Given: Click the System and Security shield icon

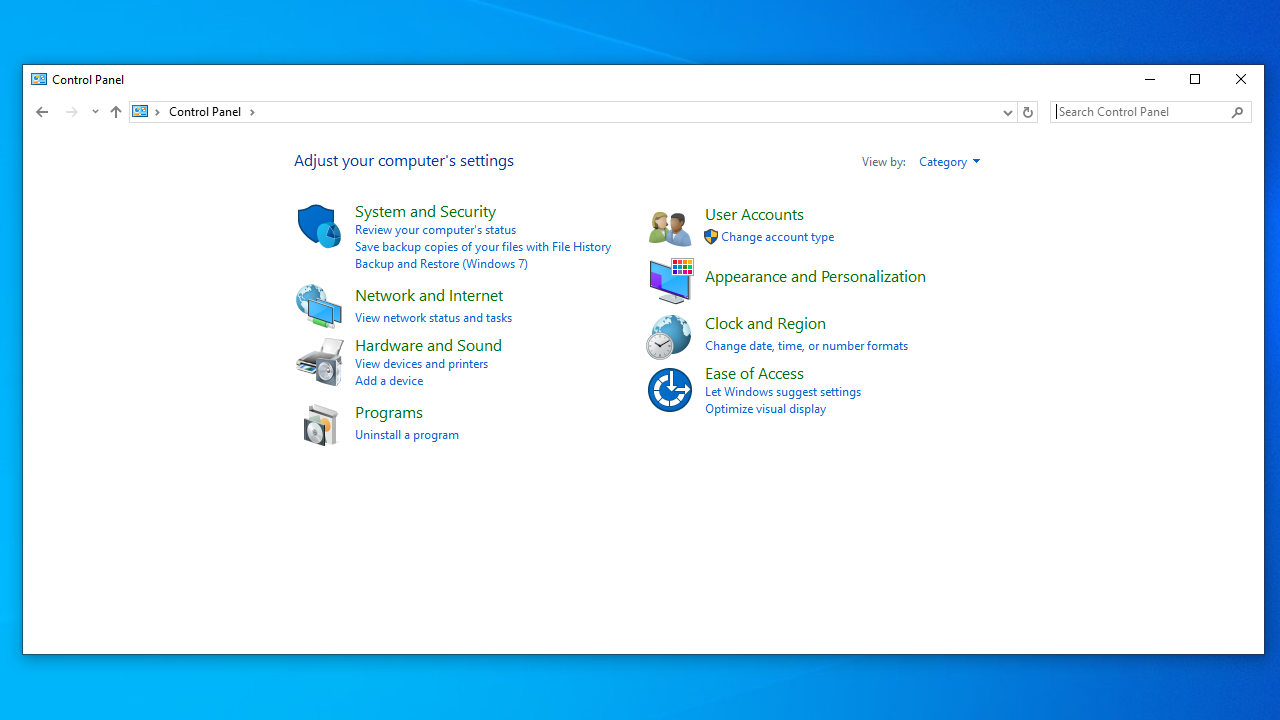Looking at the screenshot, I should tap(319, 226).
